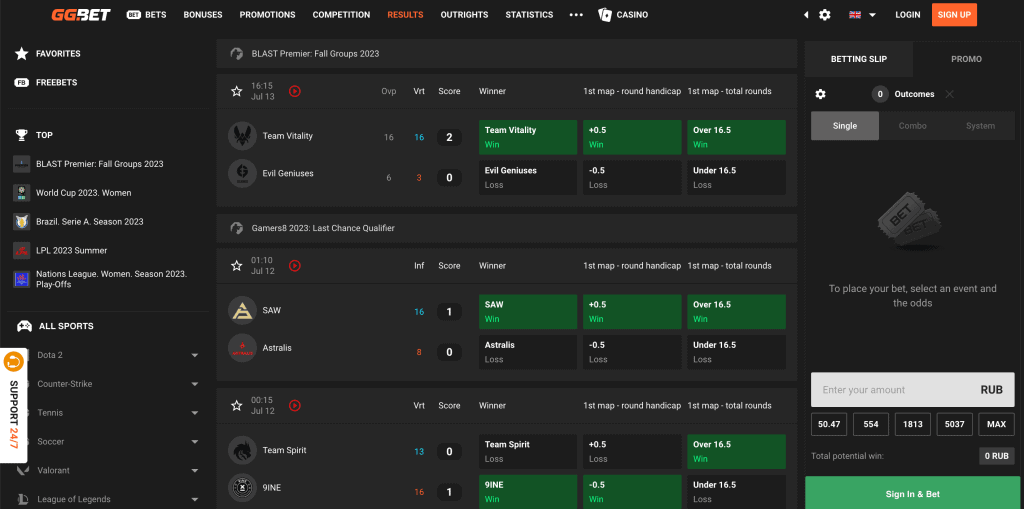Viewport: 1024px width, 509px height.
Task: Click the BLAST Premier tournament header icon
Action: pos(237,54)
